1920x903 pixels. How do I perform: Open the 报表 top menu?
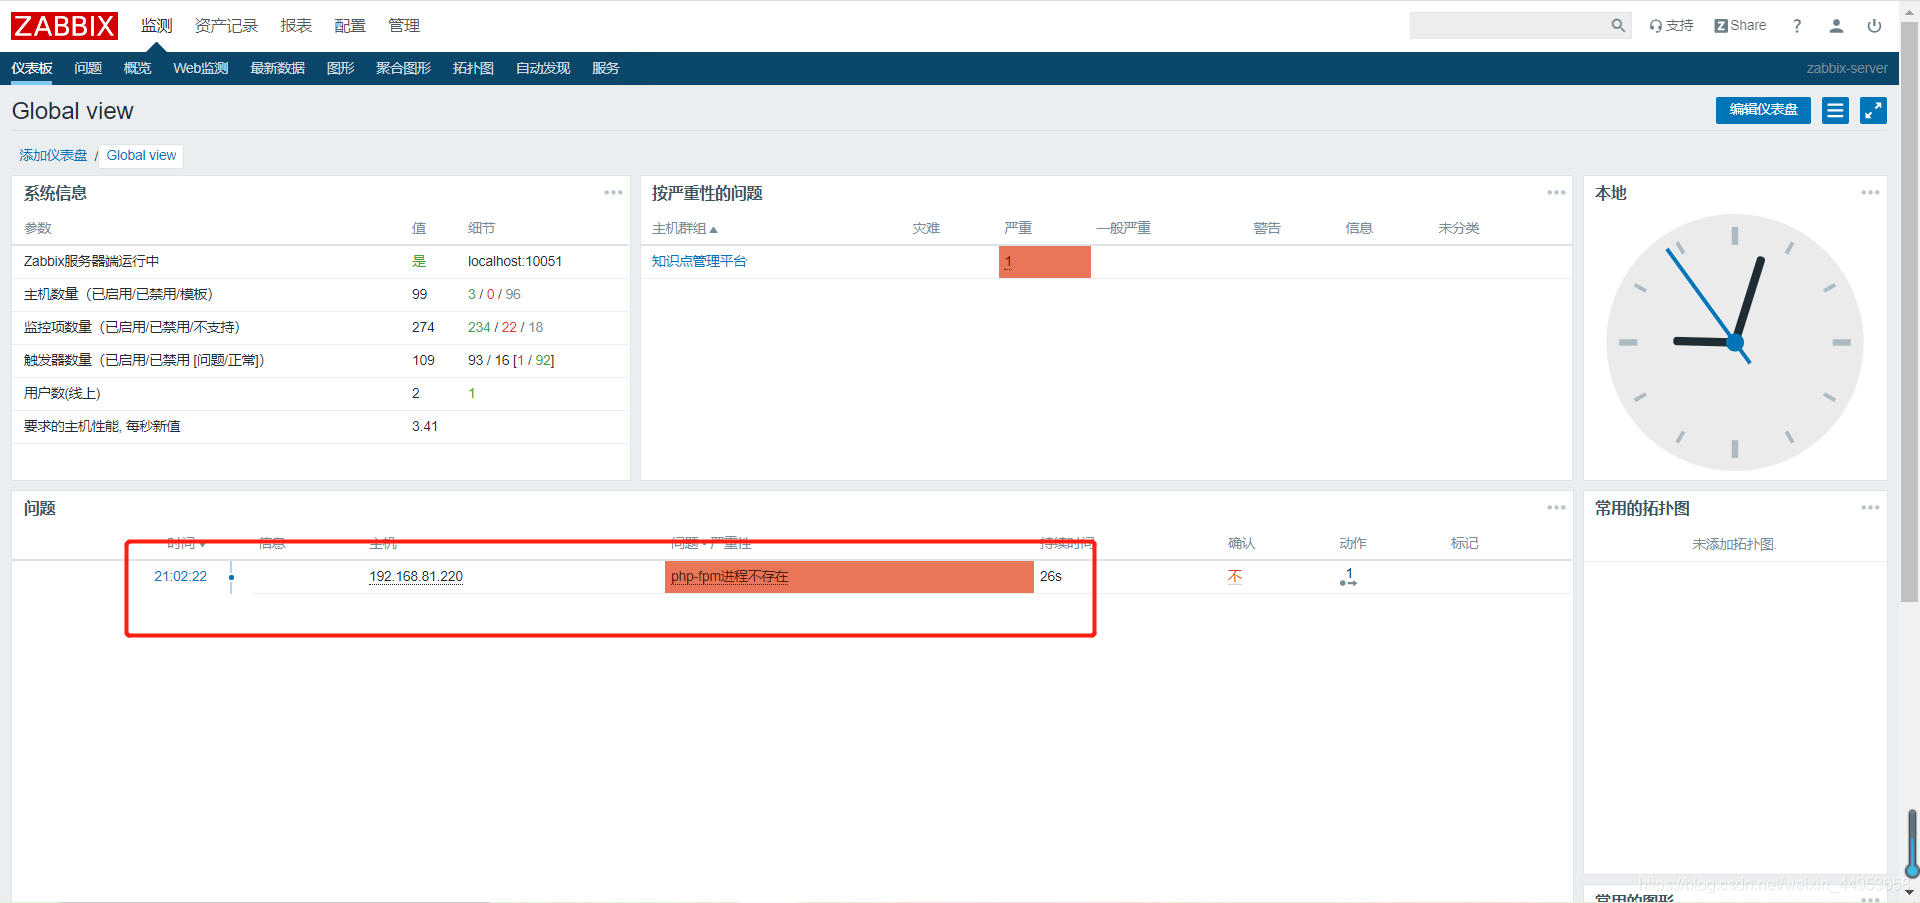click(x=296, y=26)
